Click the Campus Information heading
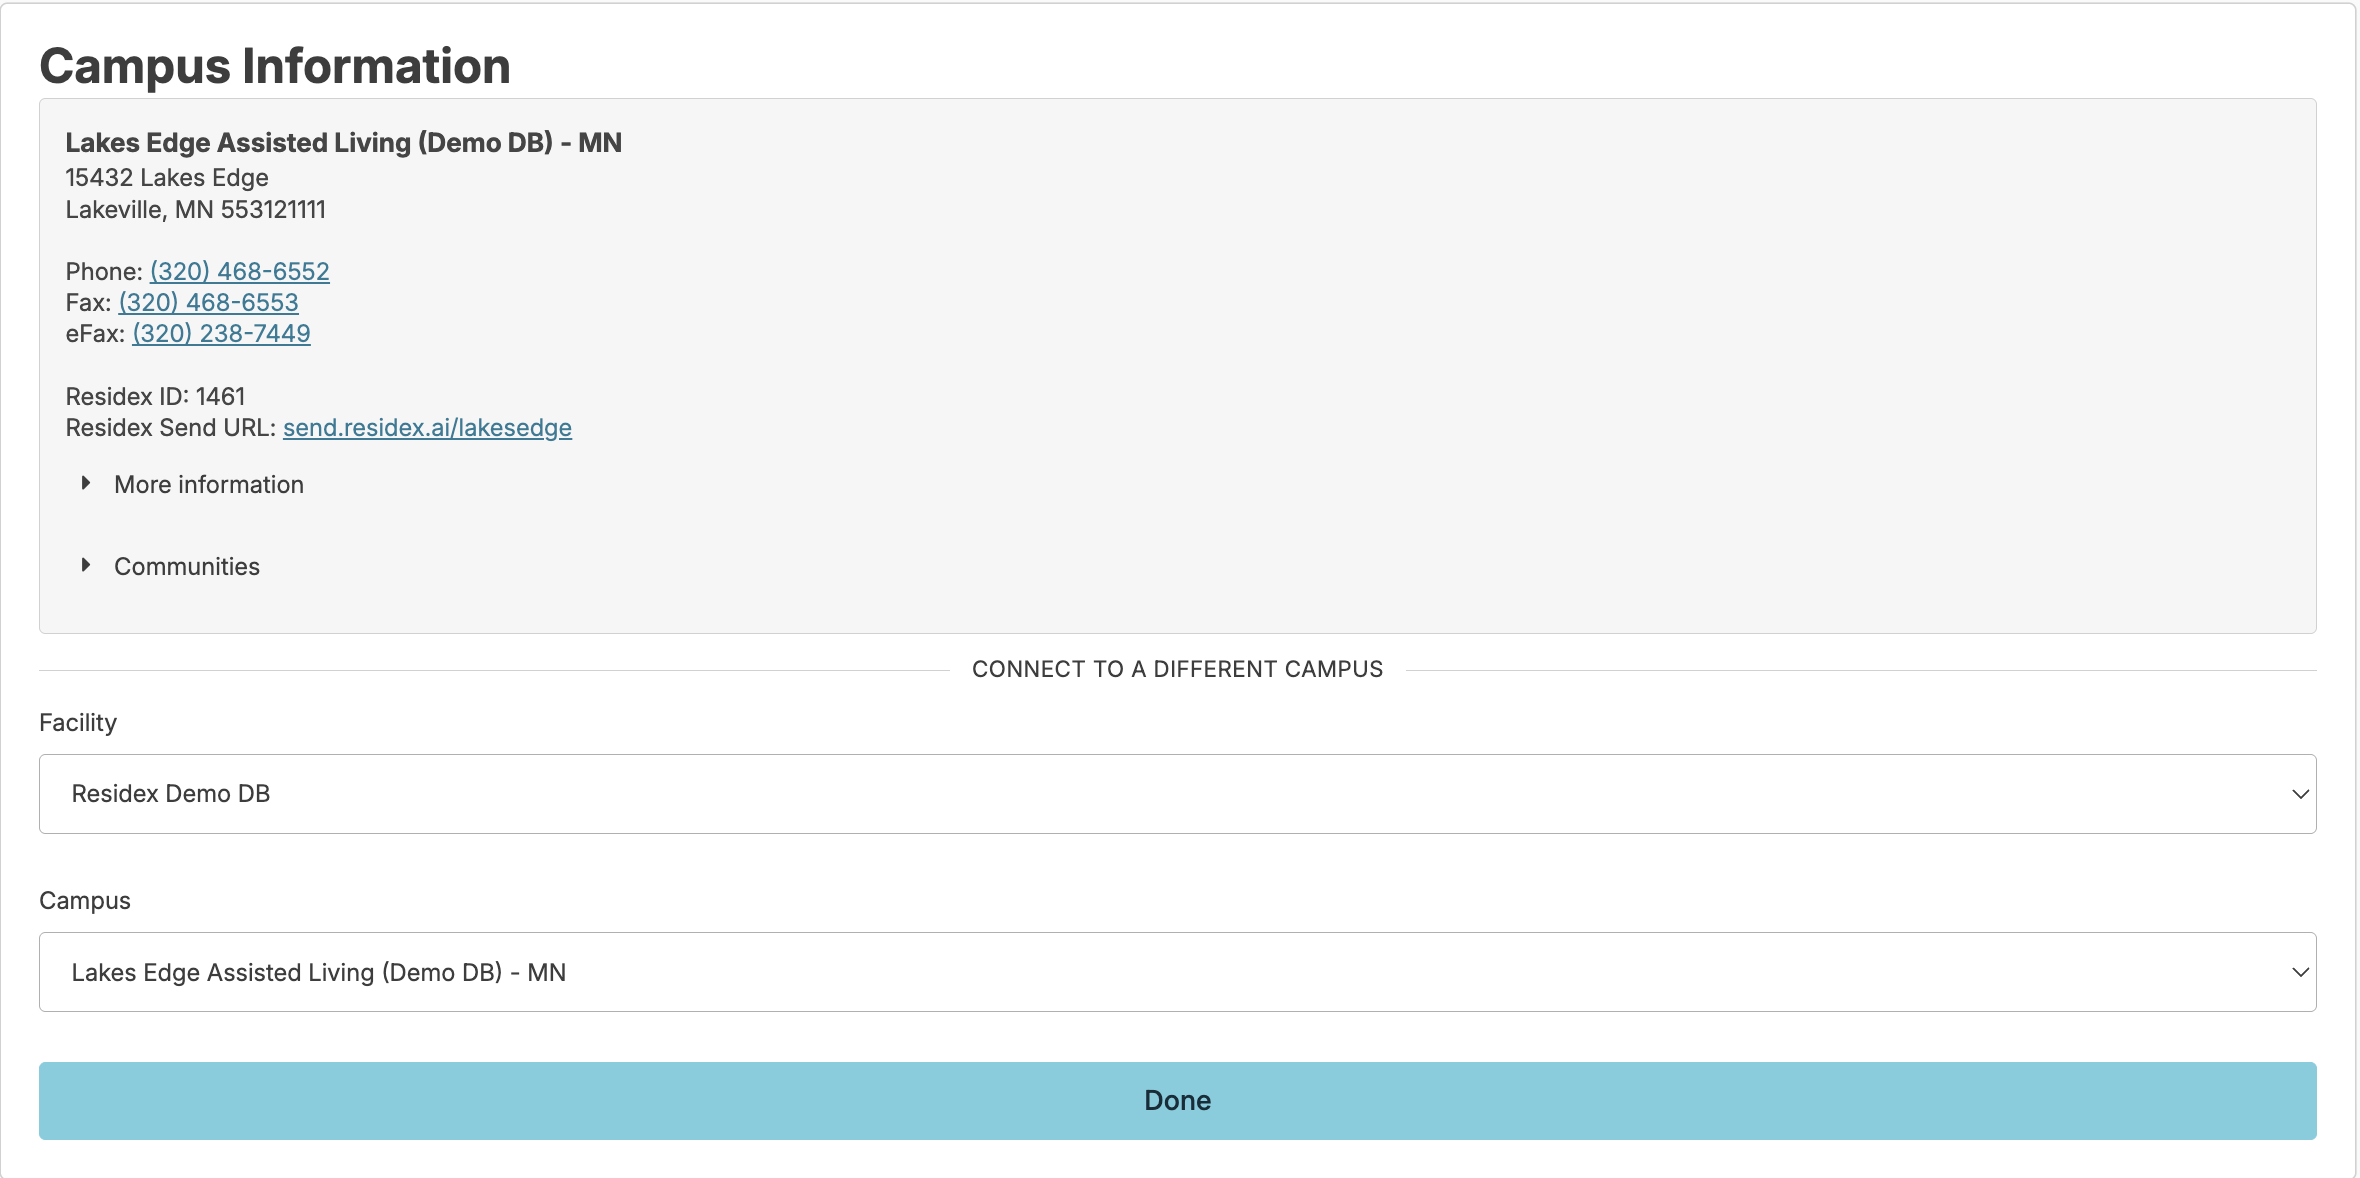The height and width of the screenshot is (1178, 2360). [275, 66]
